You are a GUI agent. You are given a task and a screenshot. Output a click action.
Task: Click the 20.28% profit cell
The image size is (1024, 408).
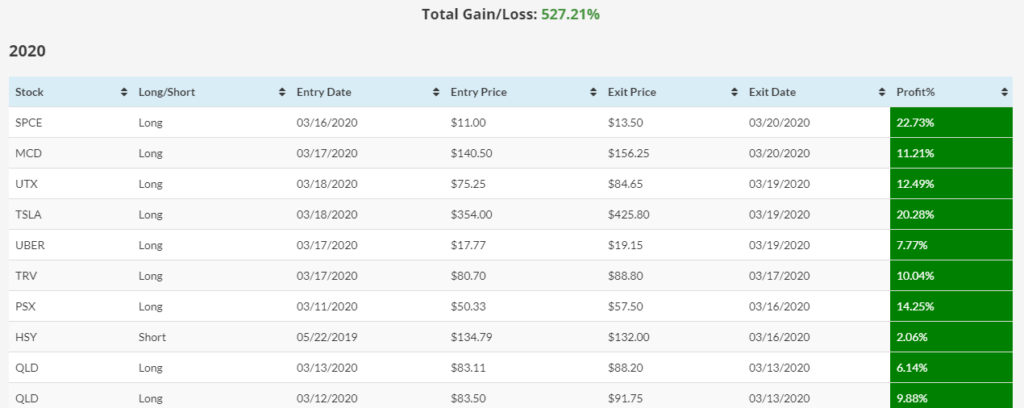[952, 215]
